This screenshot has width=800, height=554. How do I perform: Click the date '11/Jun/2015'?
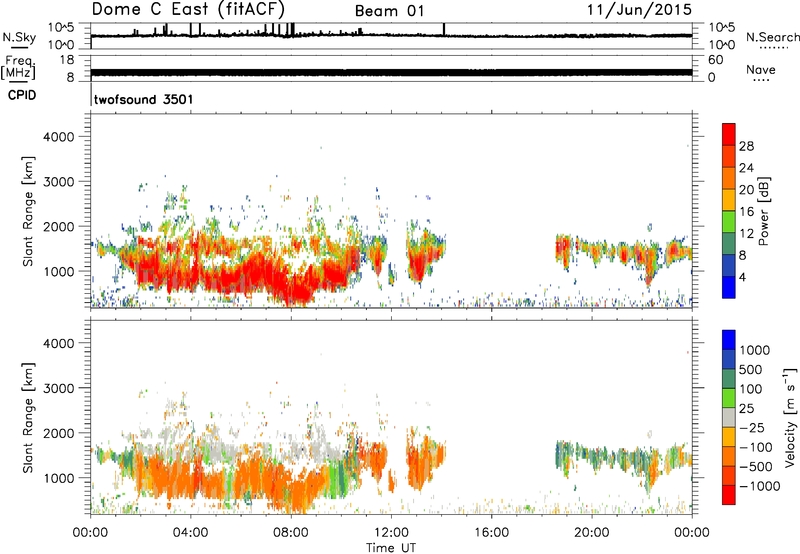click(x=639, y=9)
